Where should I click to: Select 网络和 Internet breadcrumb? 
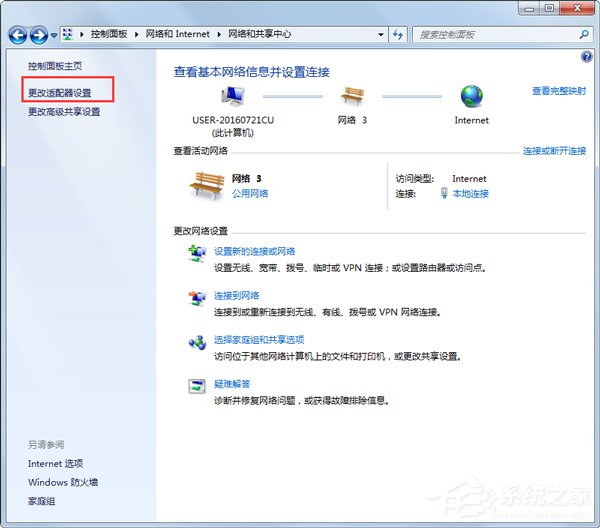click(178, 34)
